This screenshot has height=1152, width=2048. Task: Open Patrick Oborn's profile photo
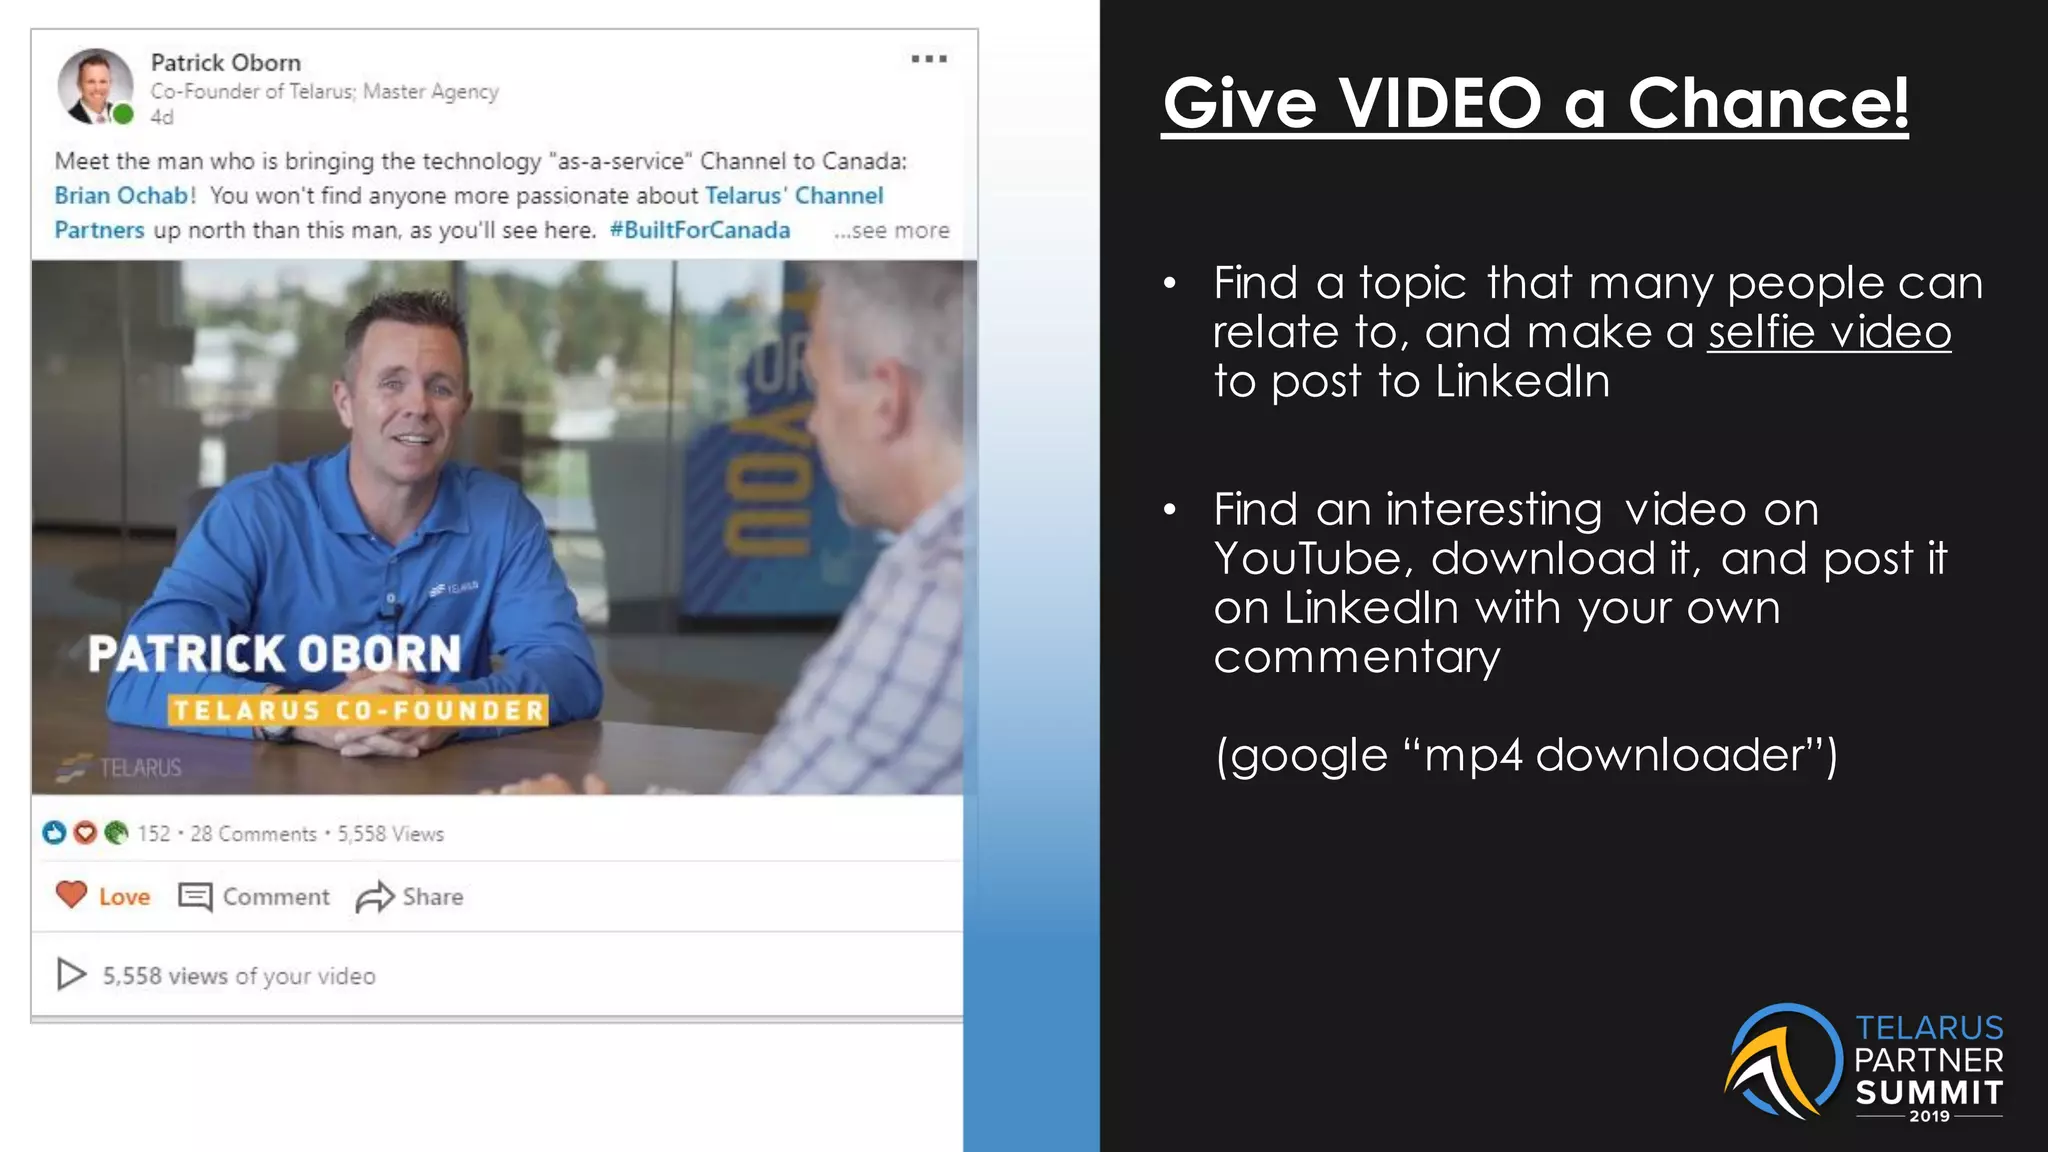(95, 86)
